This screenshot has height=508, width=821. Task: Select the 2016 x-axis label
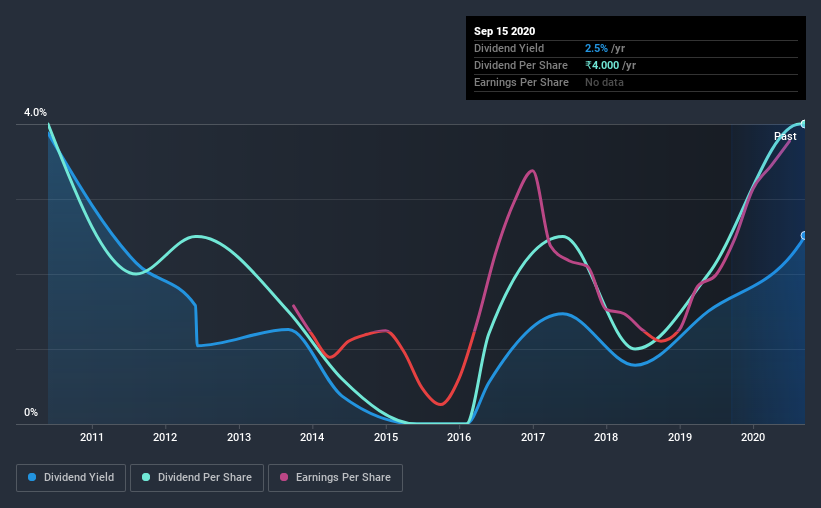459,437
